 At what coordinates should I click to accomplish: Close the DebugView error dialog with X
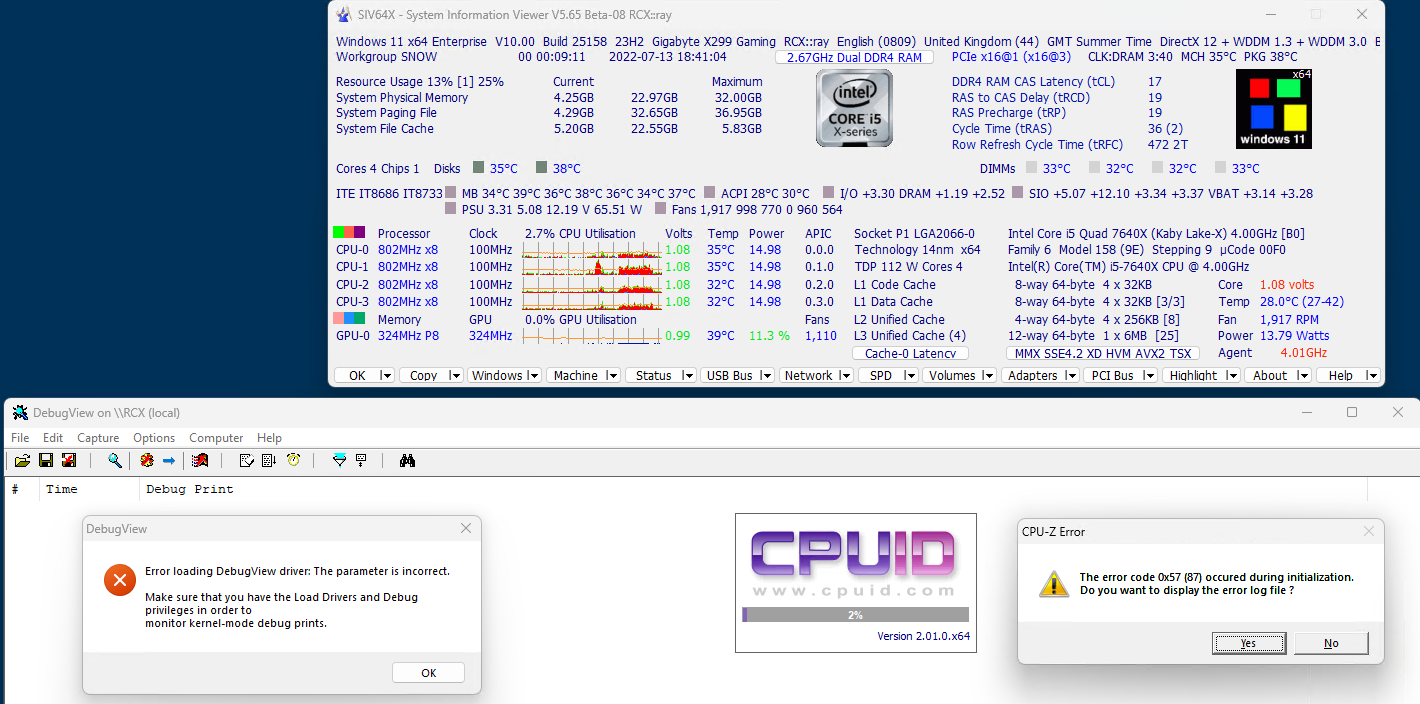click(466, 528)
